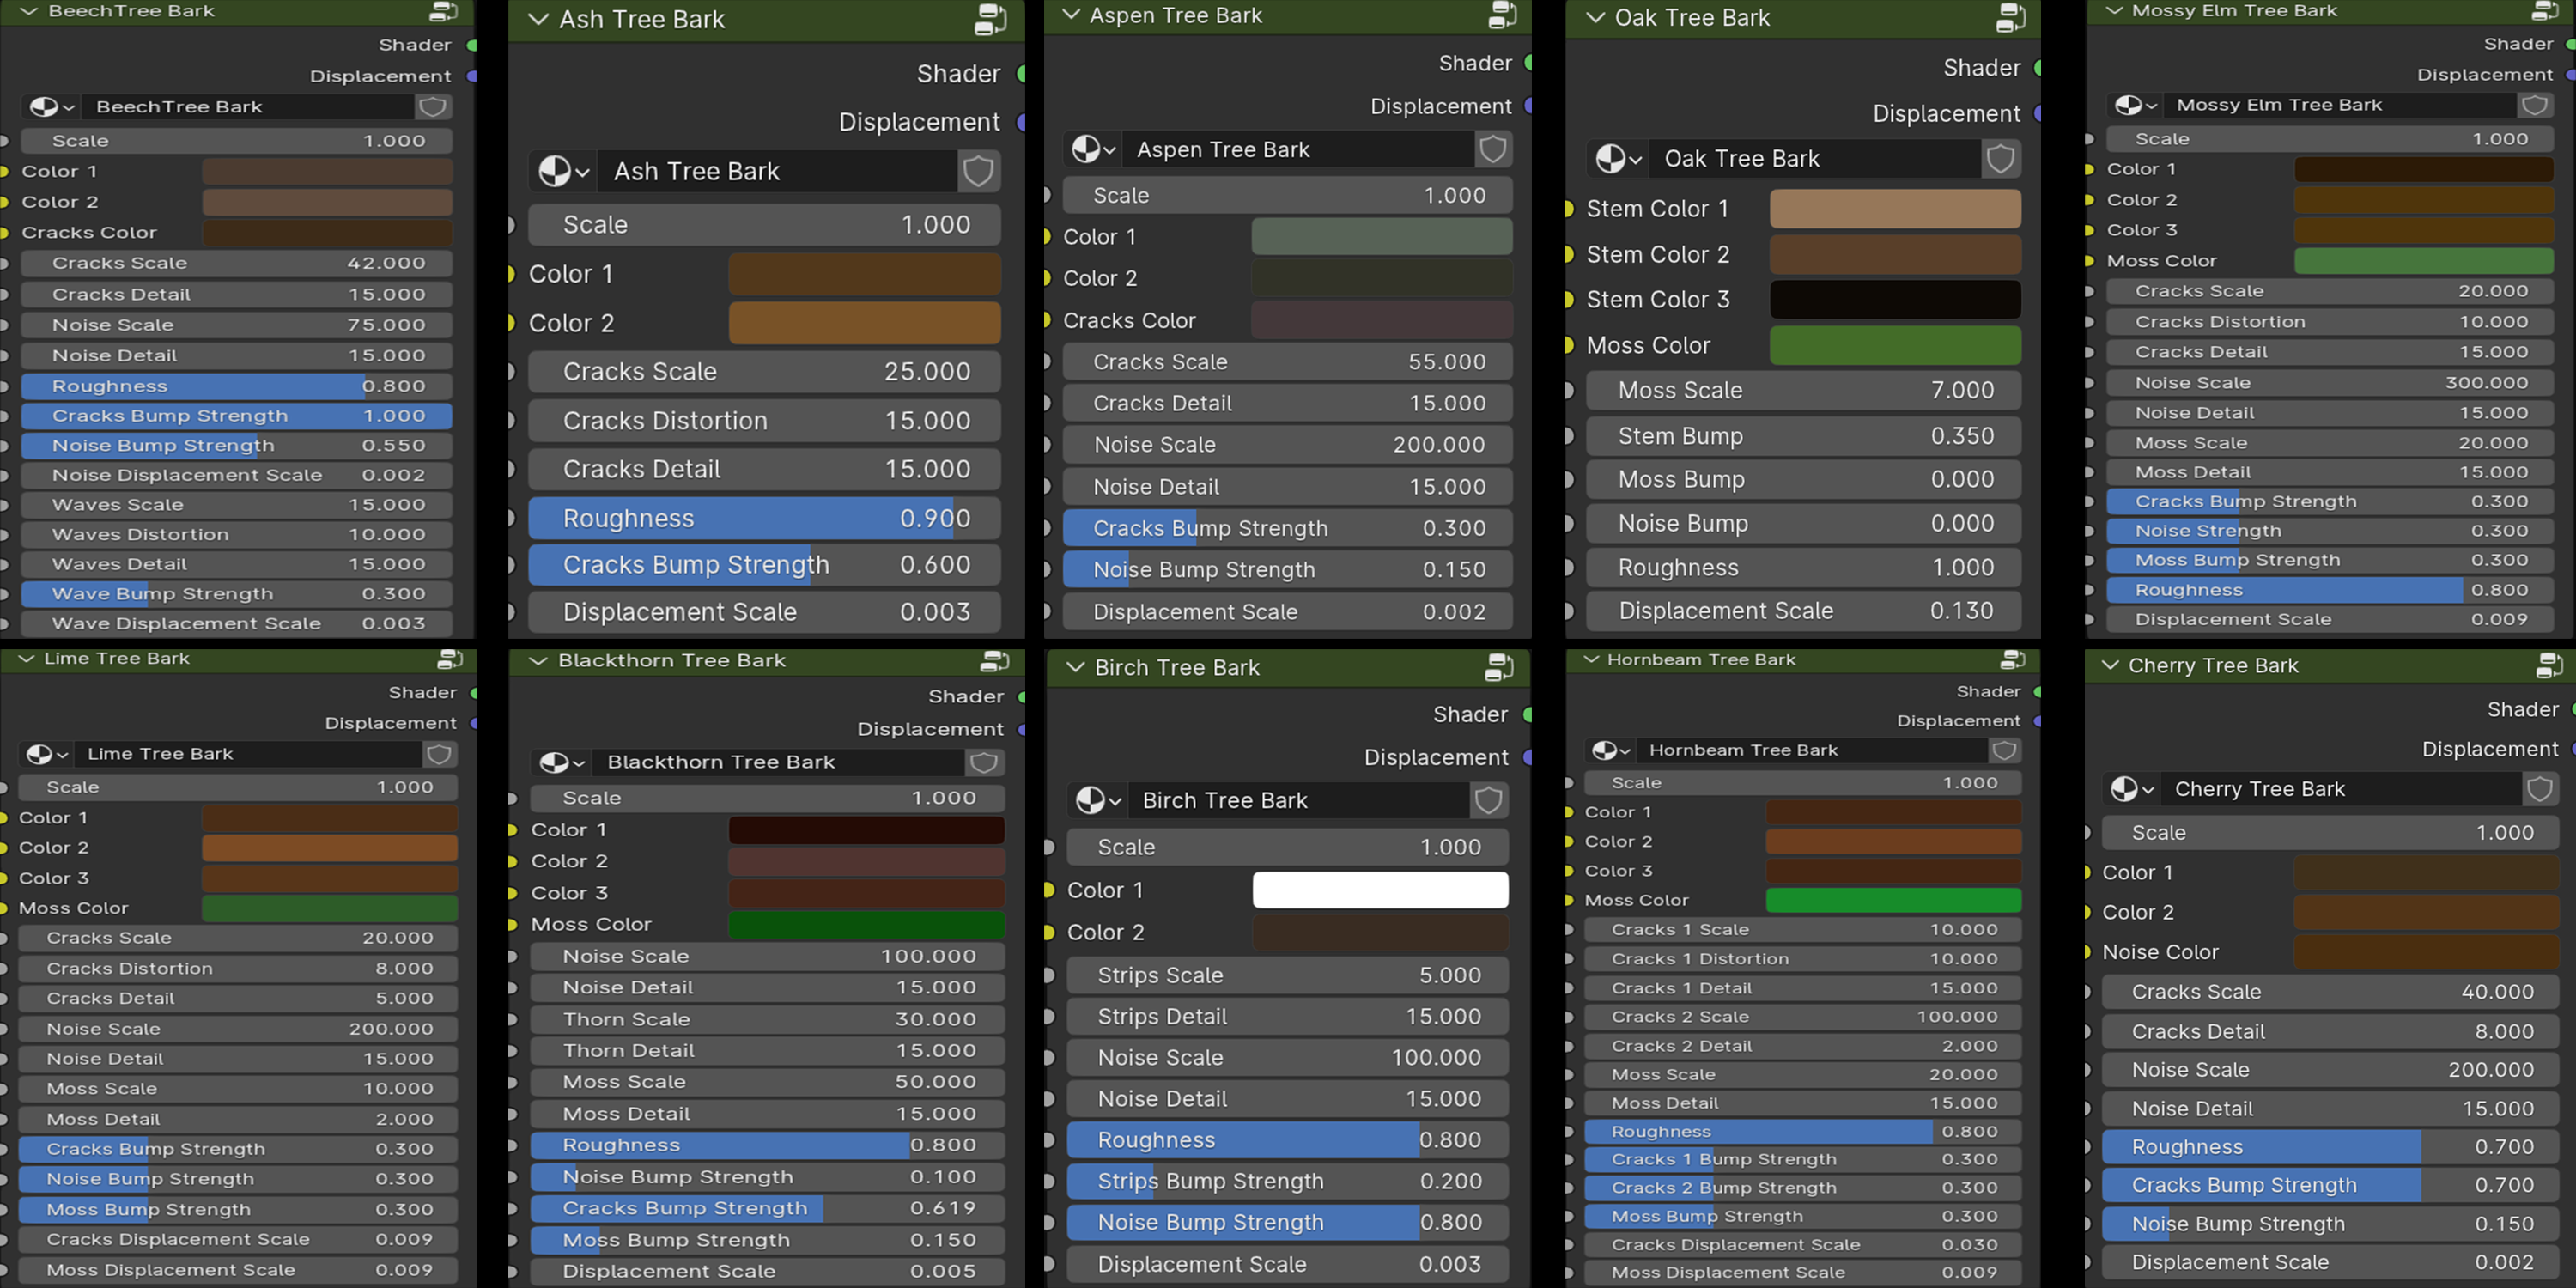This screenshot has height=1288, width=2576.
Task: Collapse the Birch Tree Bark node
Action: click(1075, 667)
